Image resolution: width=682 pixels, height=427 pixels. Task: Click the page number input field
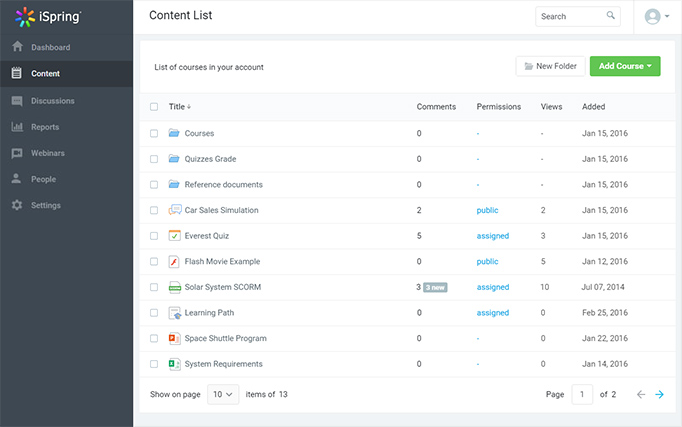point(582,394)
